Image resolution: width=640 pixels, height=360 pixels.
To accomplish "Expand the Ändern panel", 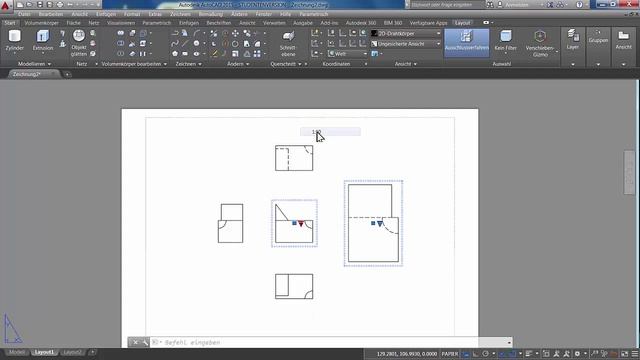I will (238, 64).
